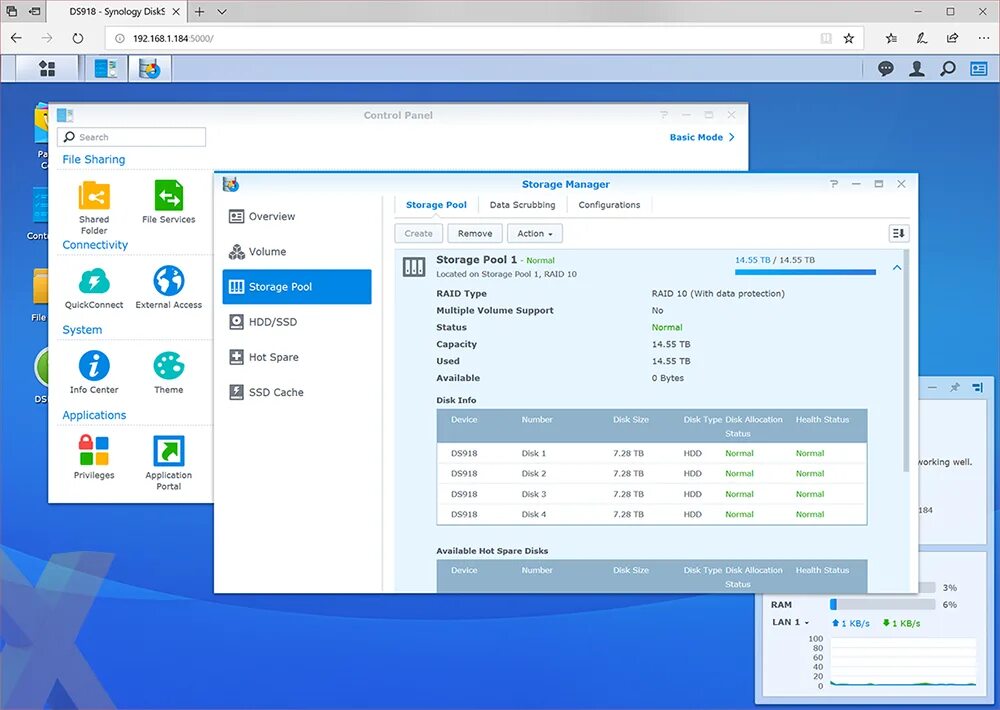Open the Action dropdown menu

click(x=534, y=233)
